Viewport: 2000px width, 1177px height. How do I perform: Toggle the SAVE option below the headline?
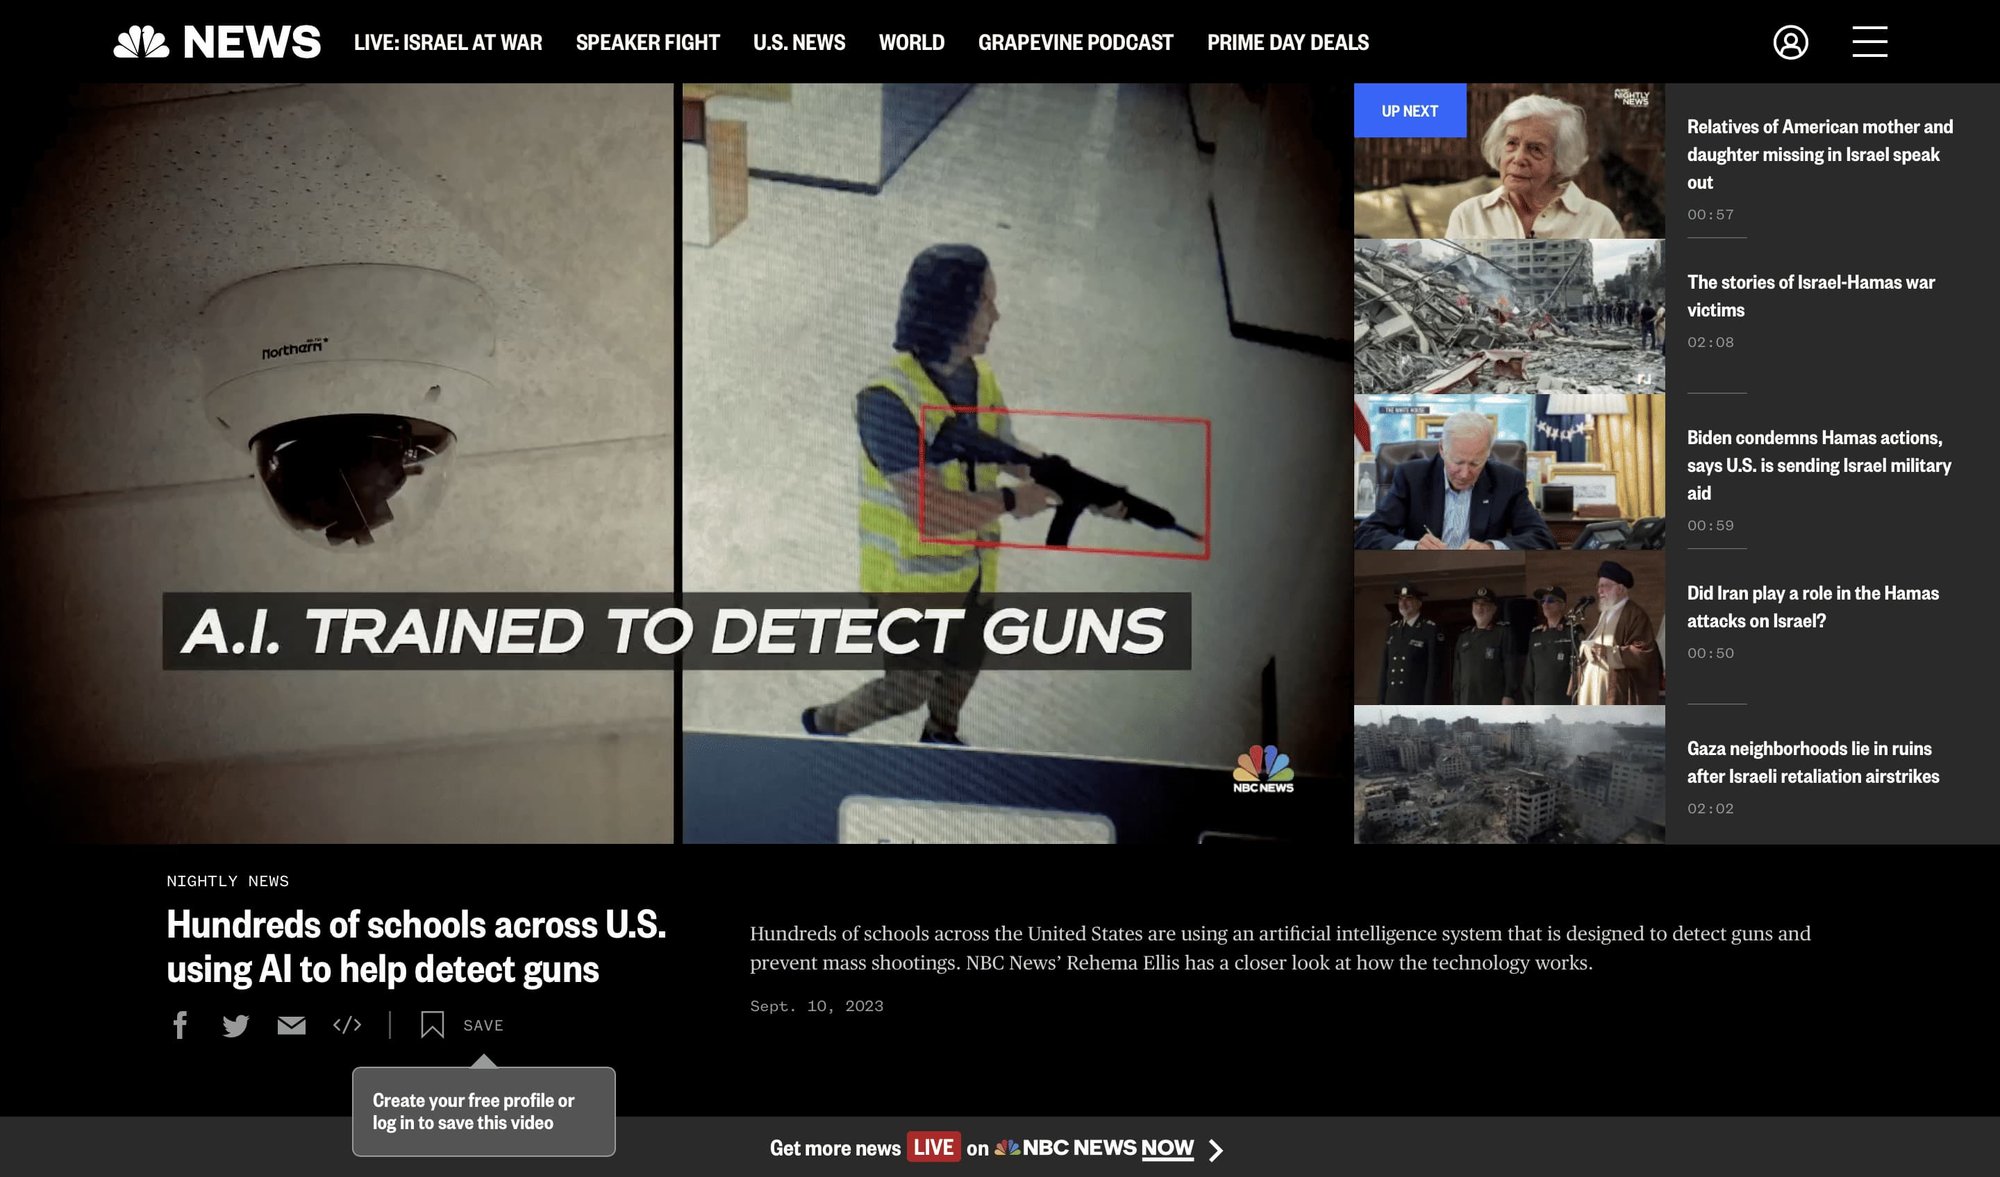pos(482,1025)
